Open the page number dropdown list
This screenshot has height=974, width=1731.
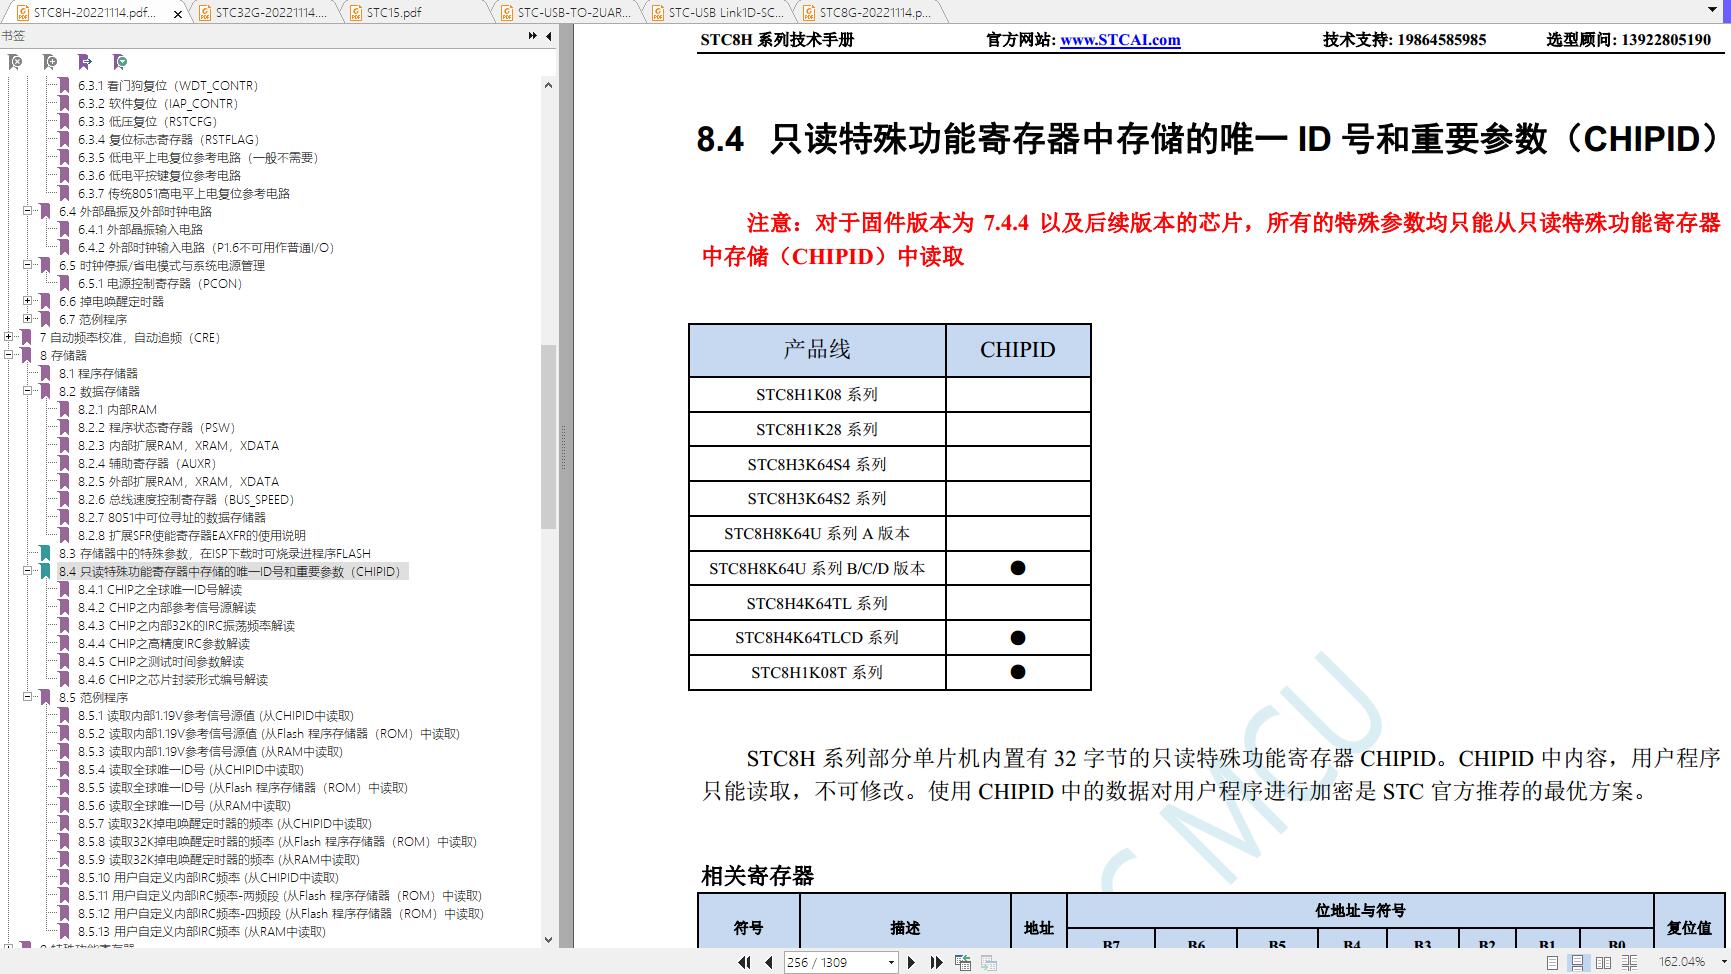(x=891, y=962)
